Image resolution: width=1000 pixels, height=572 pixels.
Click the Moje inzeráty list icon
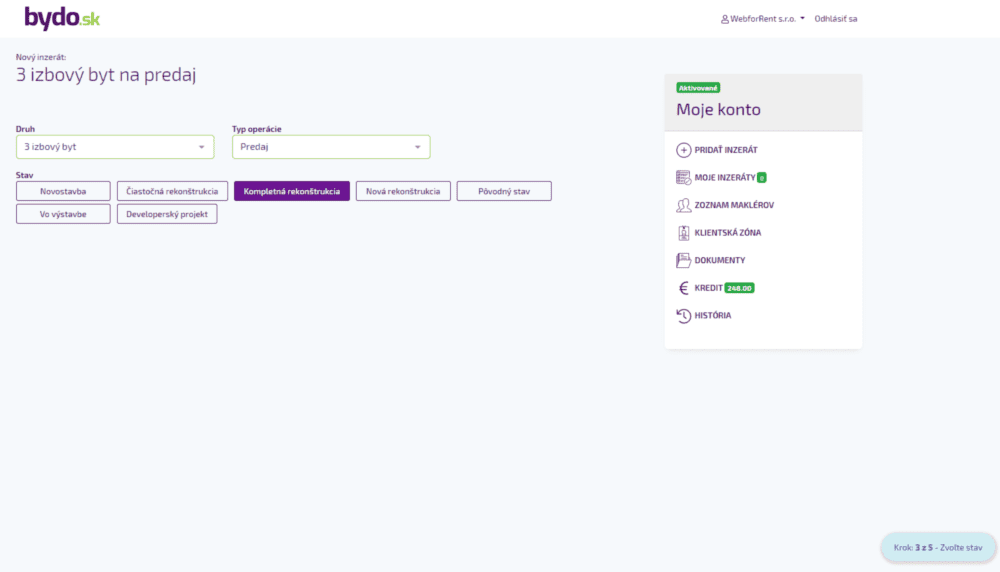(684, 177)
